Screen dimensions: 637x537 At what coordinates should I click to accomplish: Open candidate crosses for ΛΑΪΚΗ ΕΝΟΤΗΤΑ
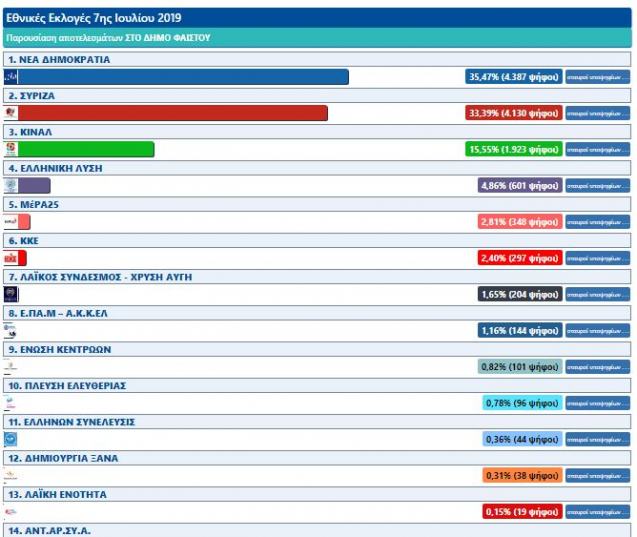click(598, 512)
